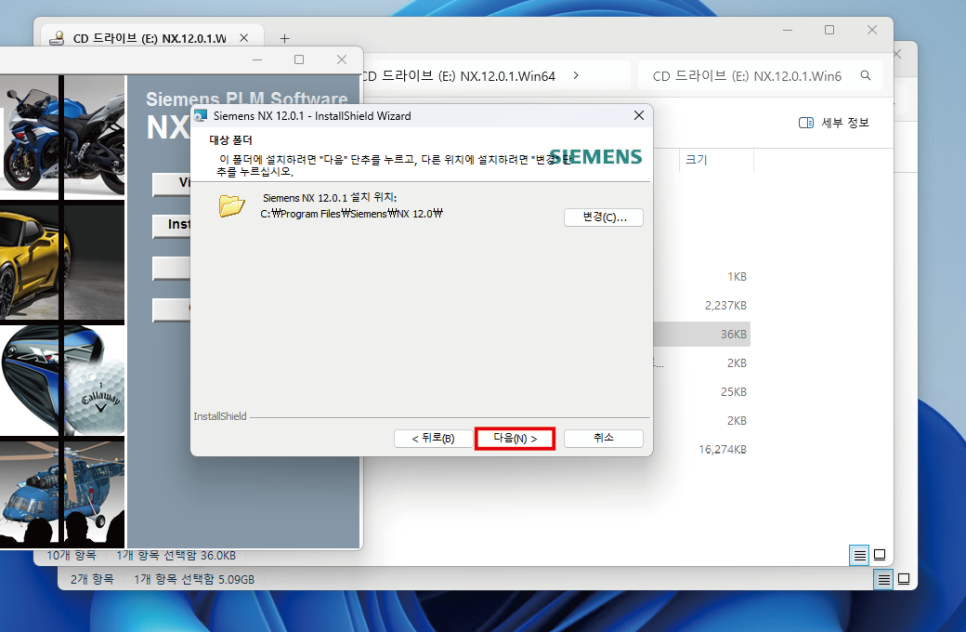The height and width of the screenshot is (632, 966).
Task: Select the file sized 2,237KB
Action: click(725, 306)
